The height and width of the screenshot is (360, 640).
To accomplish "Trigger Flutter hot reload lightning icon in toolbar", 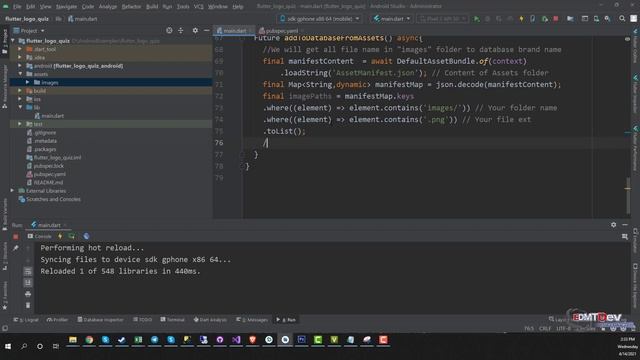I will pos(521,19).
